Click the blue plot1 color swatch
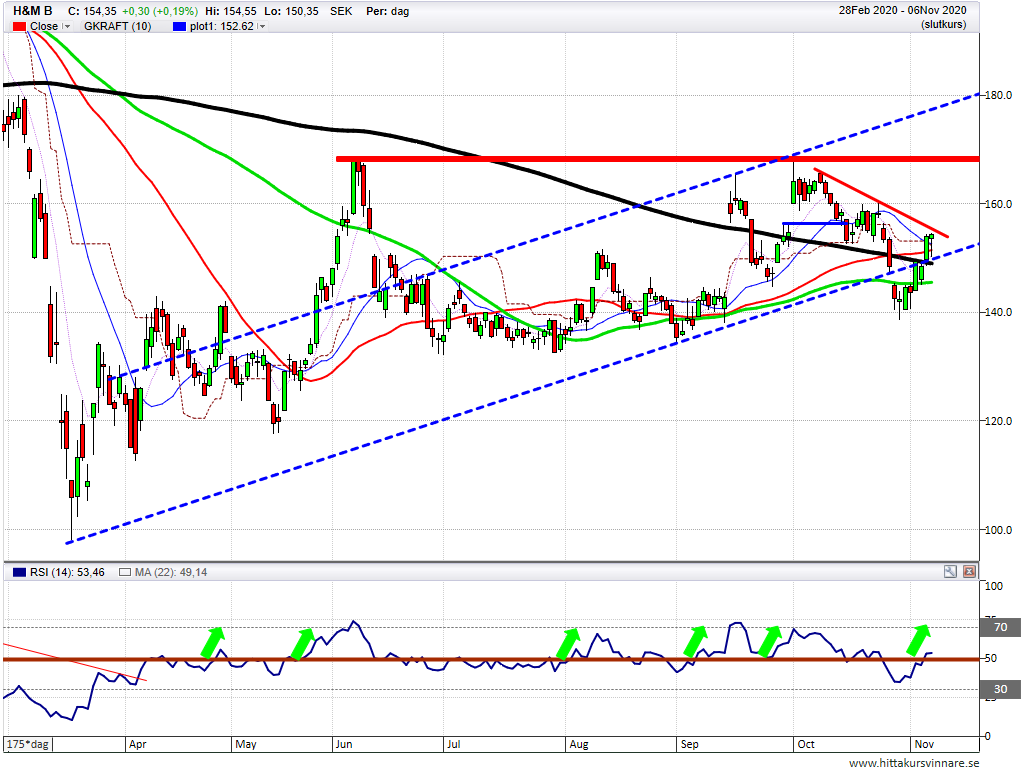This screenshot has width=1024, height=768. point(179,26)
